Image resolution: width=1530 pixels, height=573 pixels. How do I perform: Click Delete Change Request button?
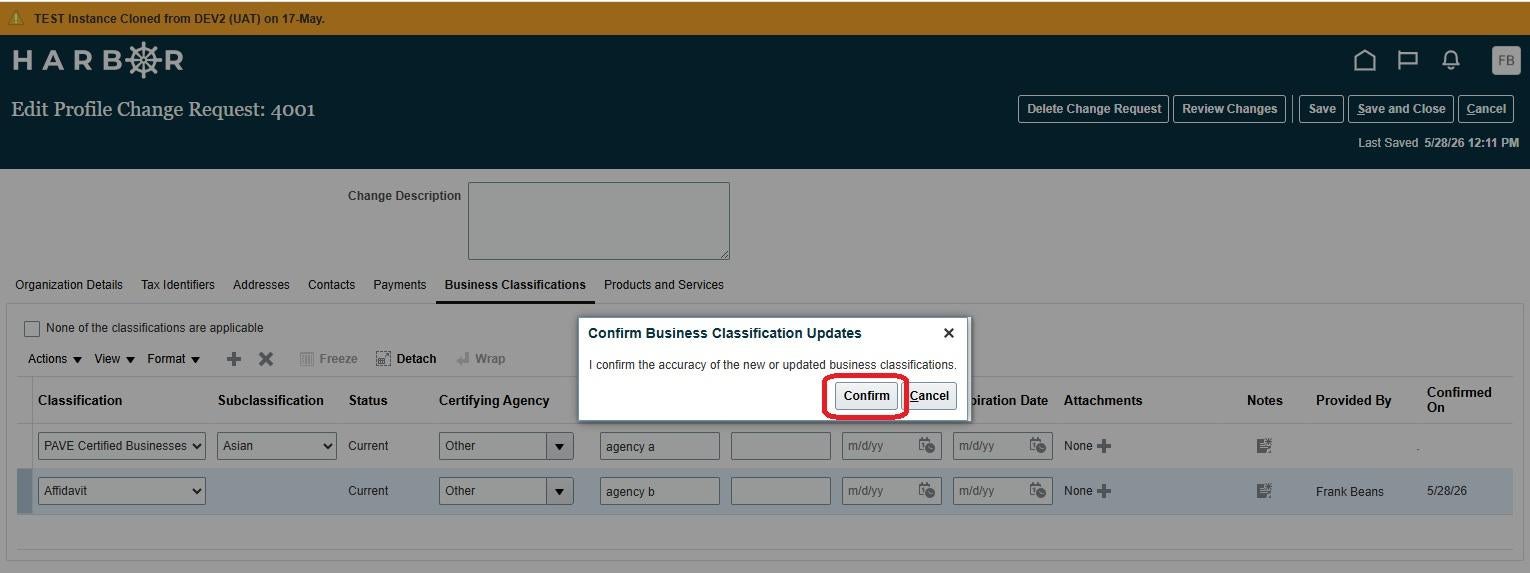(1094, 109)
